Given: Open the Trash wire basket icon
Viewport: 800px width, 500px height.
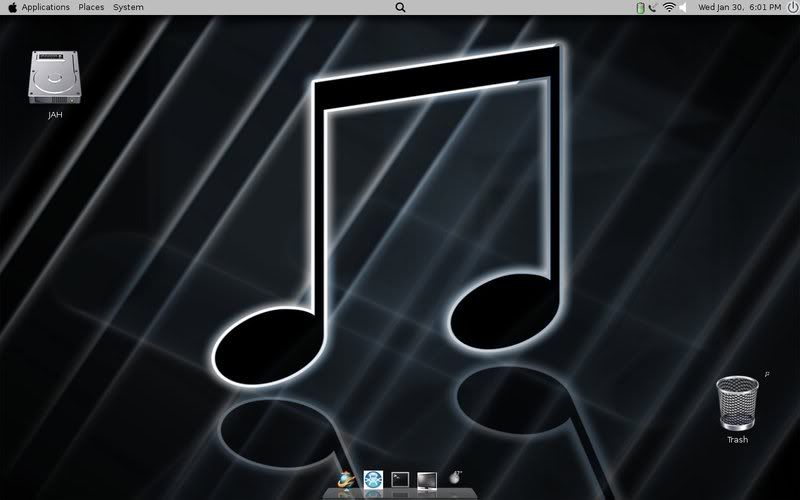Looking at the screenshot, I should (x=737, y=403).
